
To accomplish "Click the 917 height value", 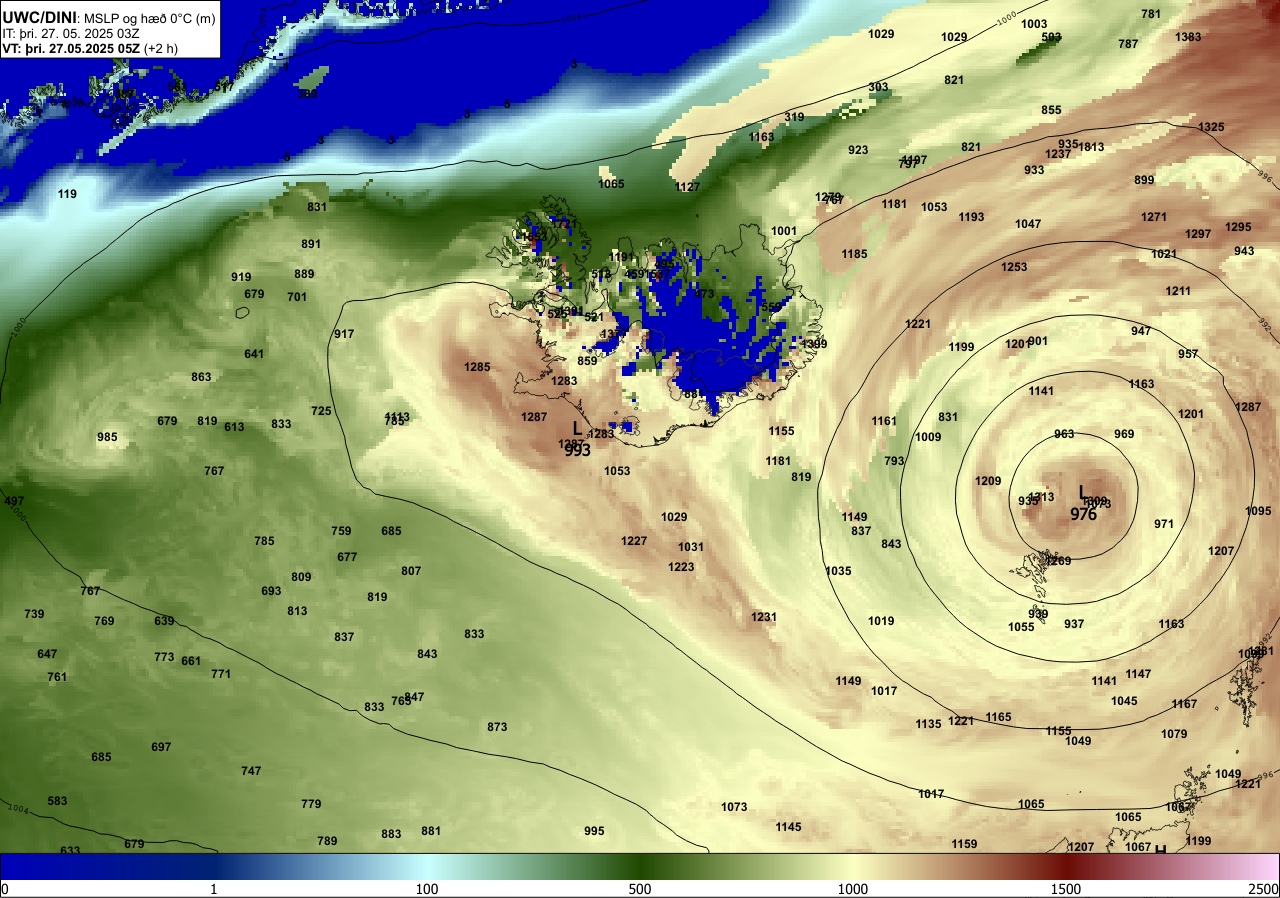I will 344,334.
